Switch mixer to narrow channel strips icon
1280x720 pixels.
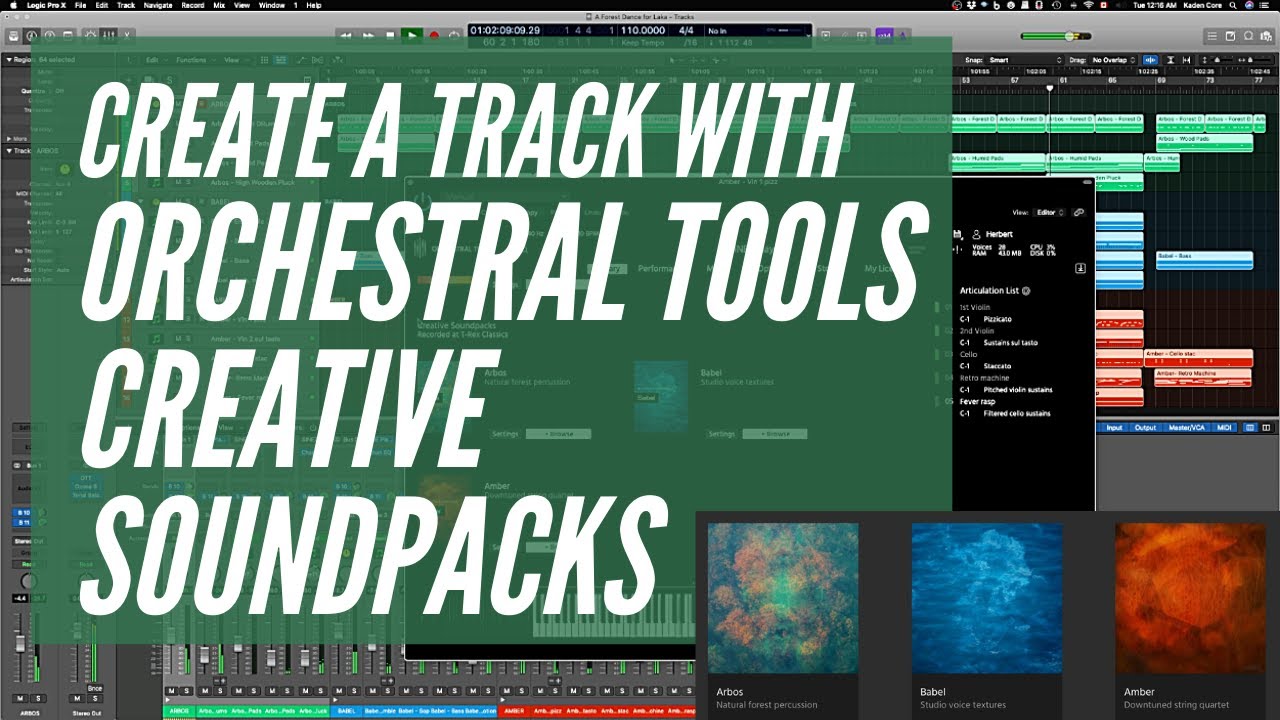[1250, 427]
